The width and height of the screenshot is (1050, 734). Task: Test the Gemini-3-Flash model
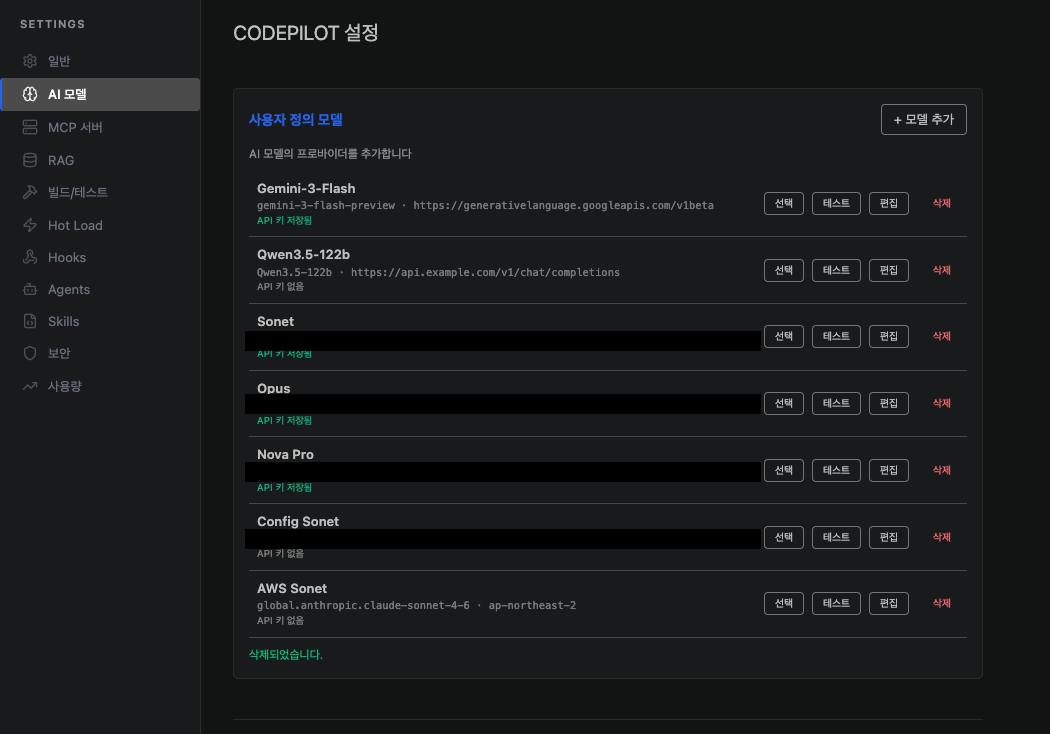[836, 203]
